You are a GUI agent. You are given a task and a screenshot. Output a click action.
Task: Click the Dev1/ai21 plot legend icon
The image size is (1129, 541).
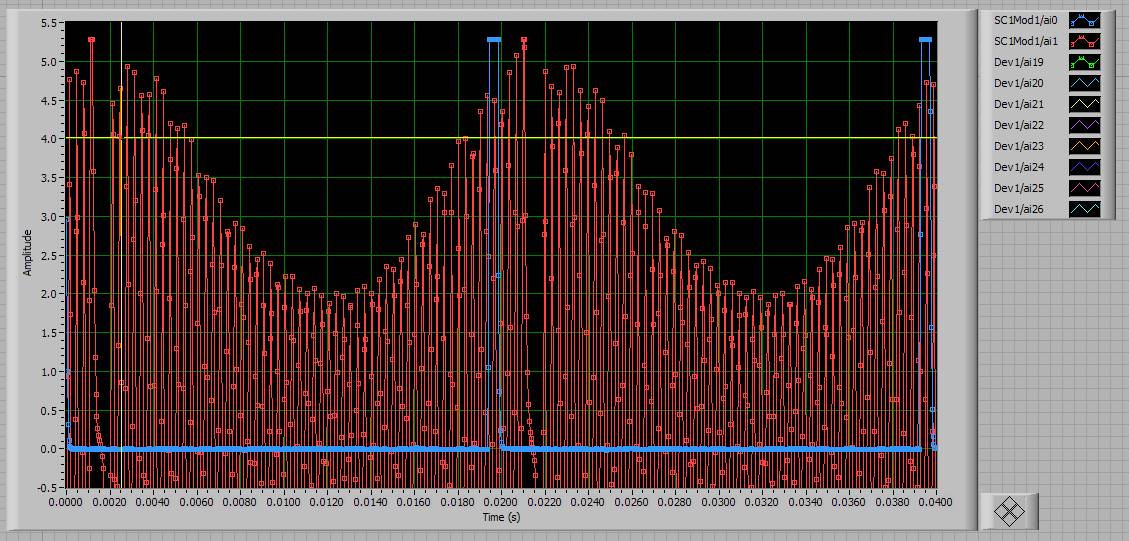pyautogui.click(x=1084, y=104)
